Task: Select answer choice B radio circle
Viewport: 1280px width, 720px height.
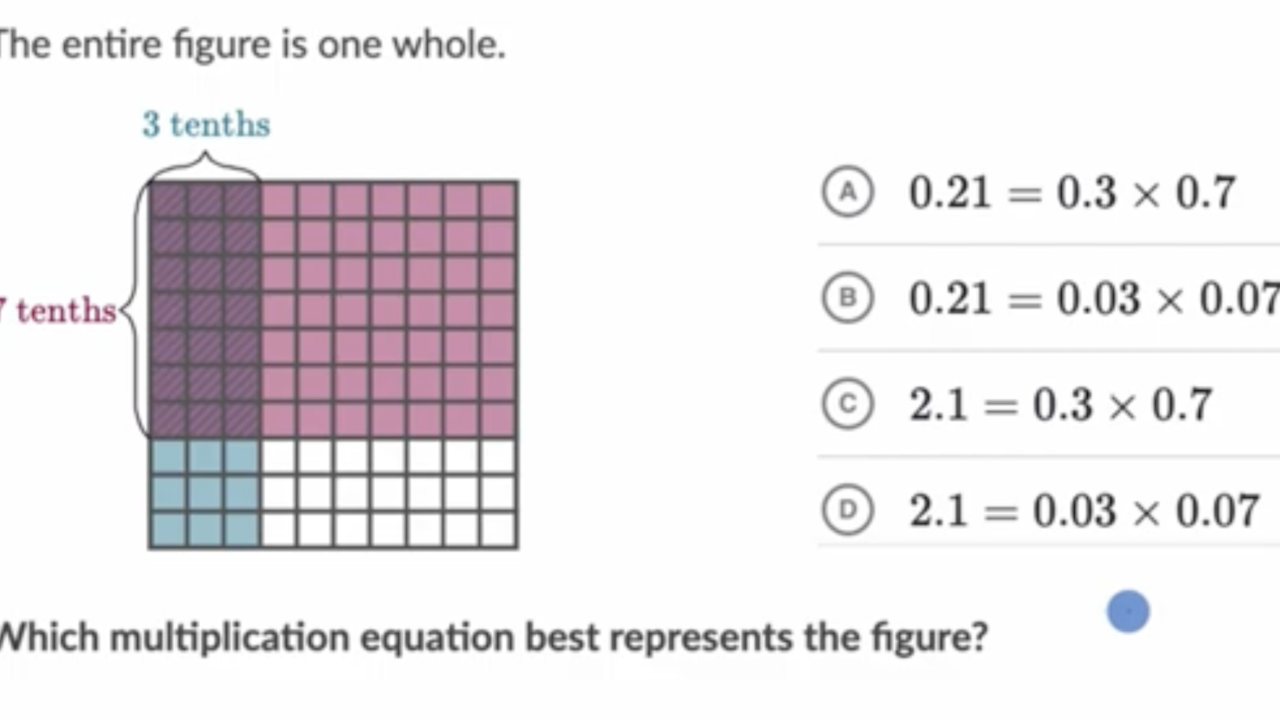Action: point(848,298)
